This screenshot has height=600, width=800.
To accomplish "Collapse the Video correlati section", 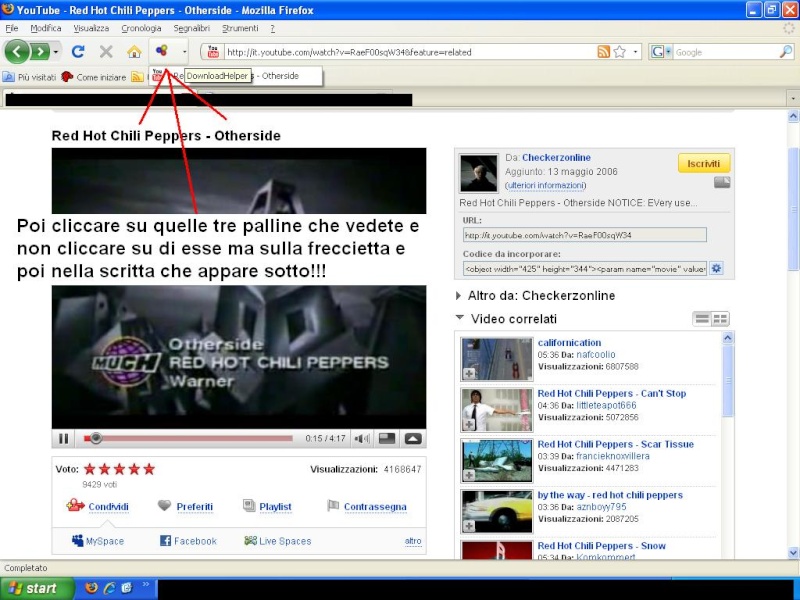I will [506, 319].
